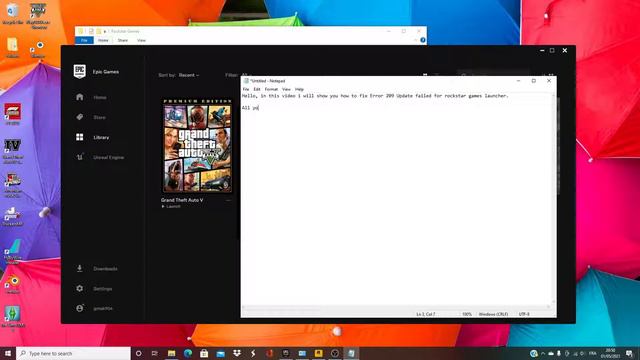
Task: Open Dropbox from the taskbar
Action: [237, 353]
